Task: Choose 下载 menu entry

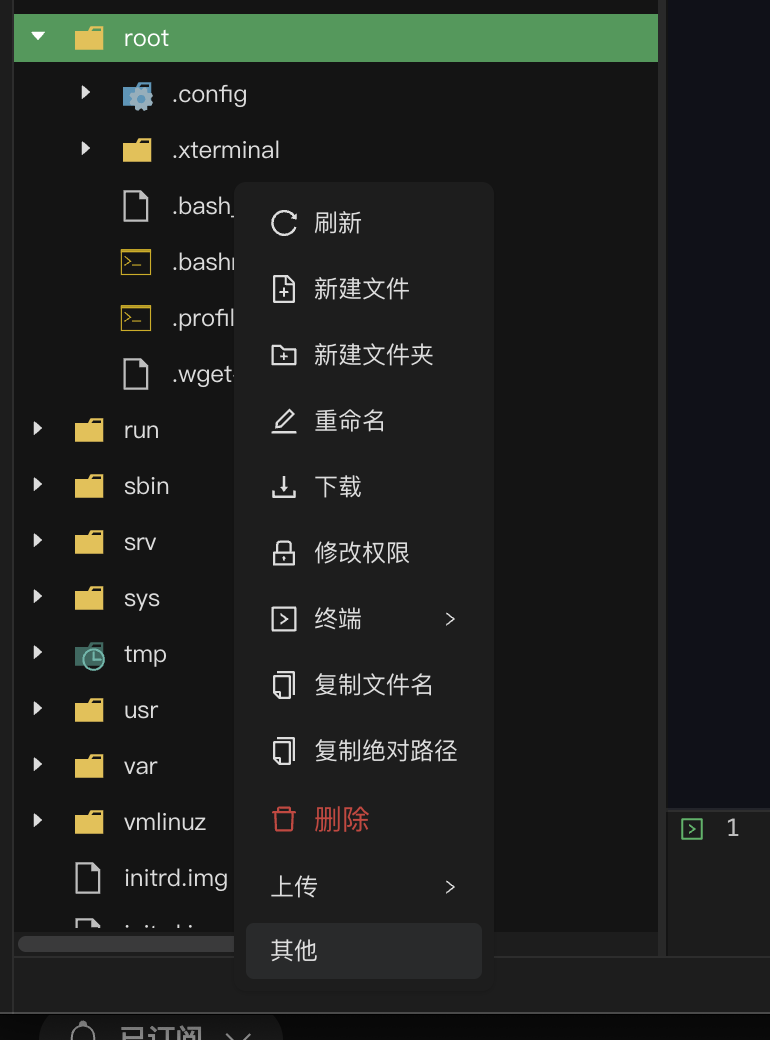Action: click(363, 487)
